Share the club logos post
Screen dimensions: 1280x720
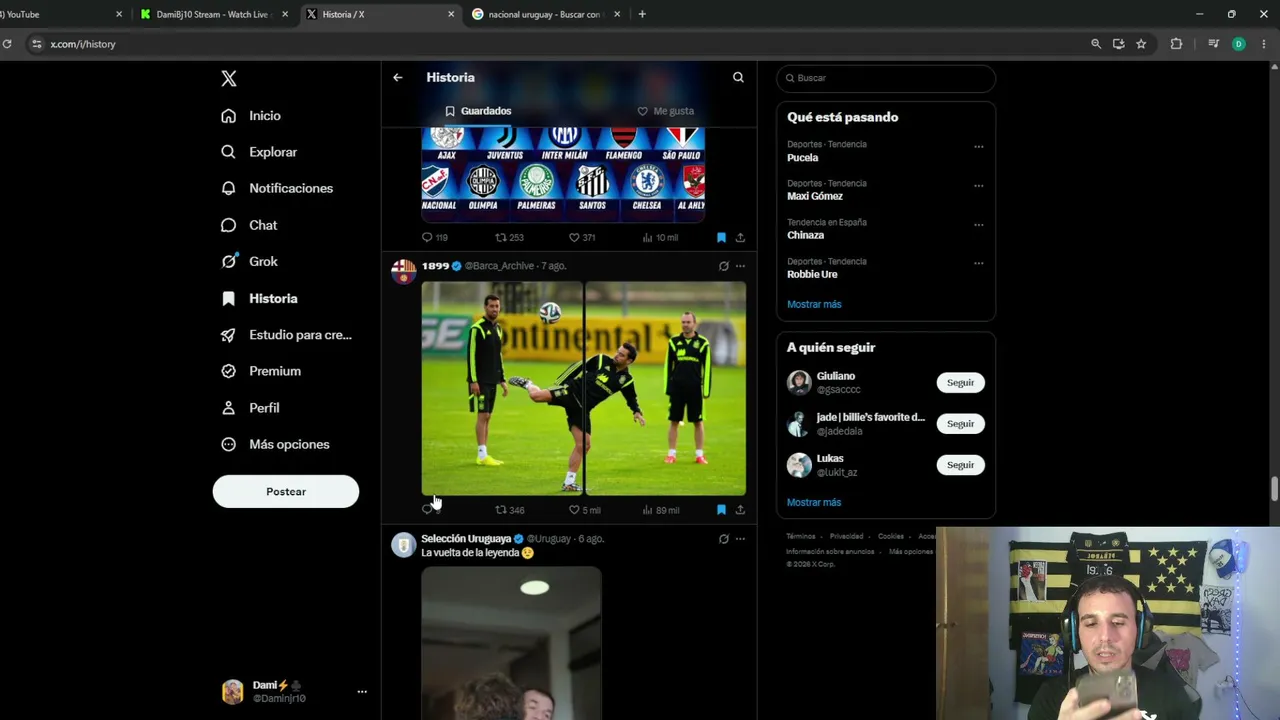(740, 238)
